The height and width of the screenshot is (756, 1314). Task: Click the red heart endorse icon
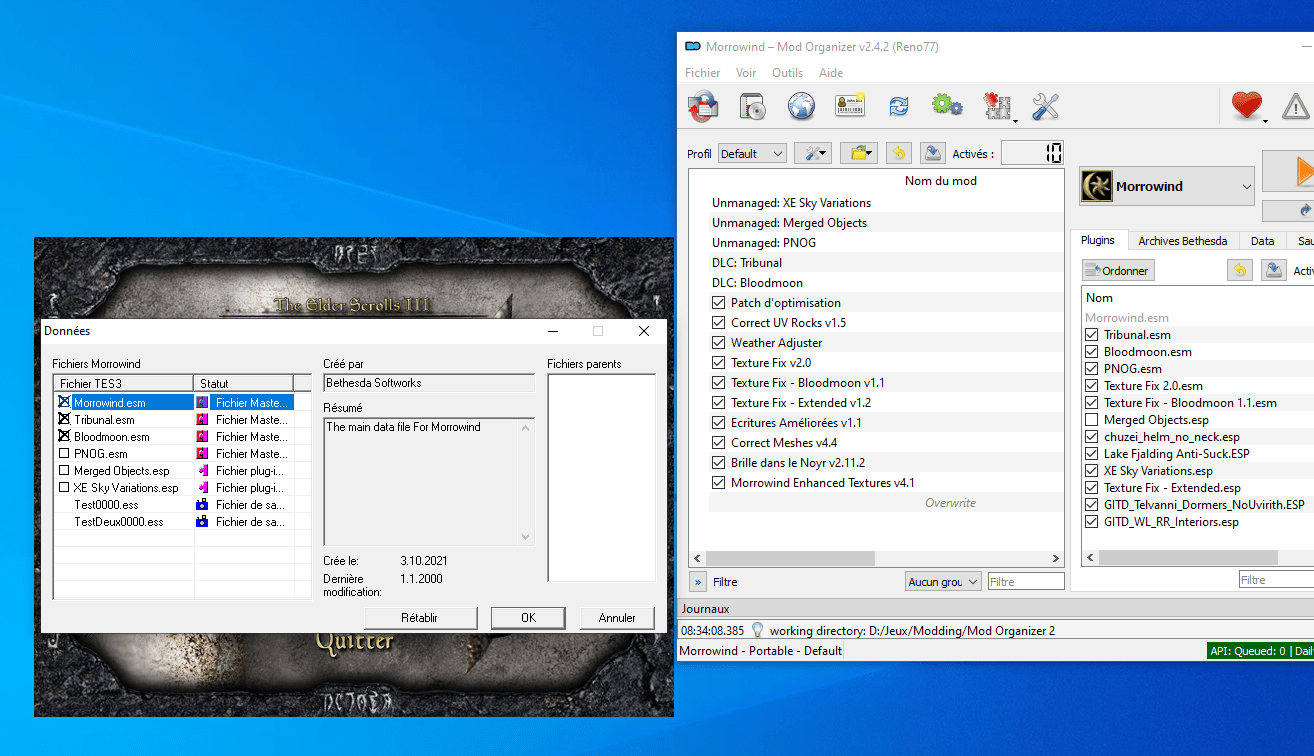pyautogui.click(x=1247, y=105)
